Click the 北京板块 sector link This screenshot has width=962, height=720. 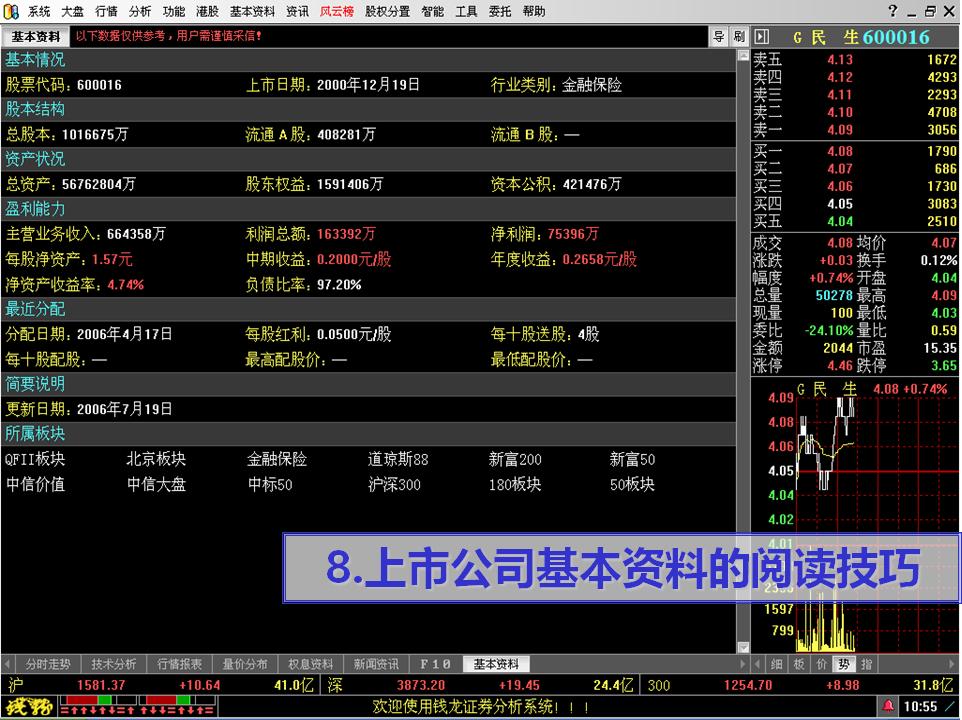click(x=156, y=459)
